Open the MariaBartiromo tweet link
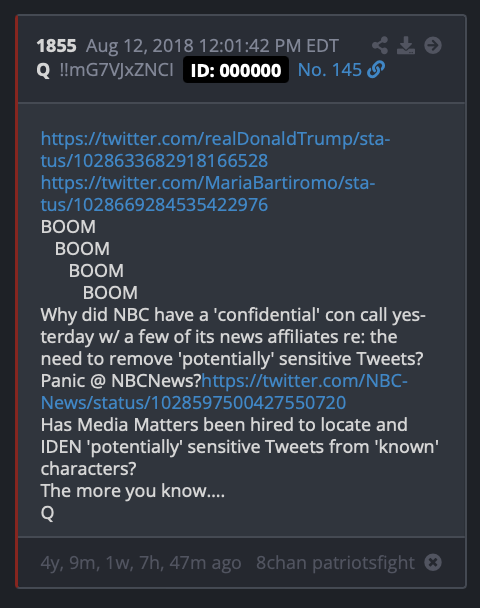 click(208, 193)
